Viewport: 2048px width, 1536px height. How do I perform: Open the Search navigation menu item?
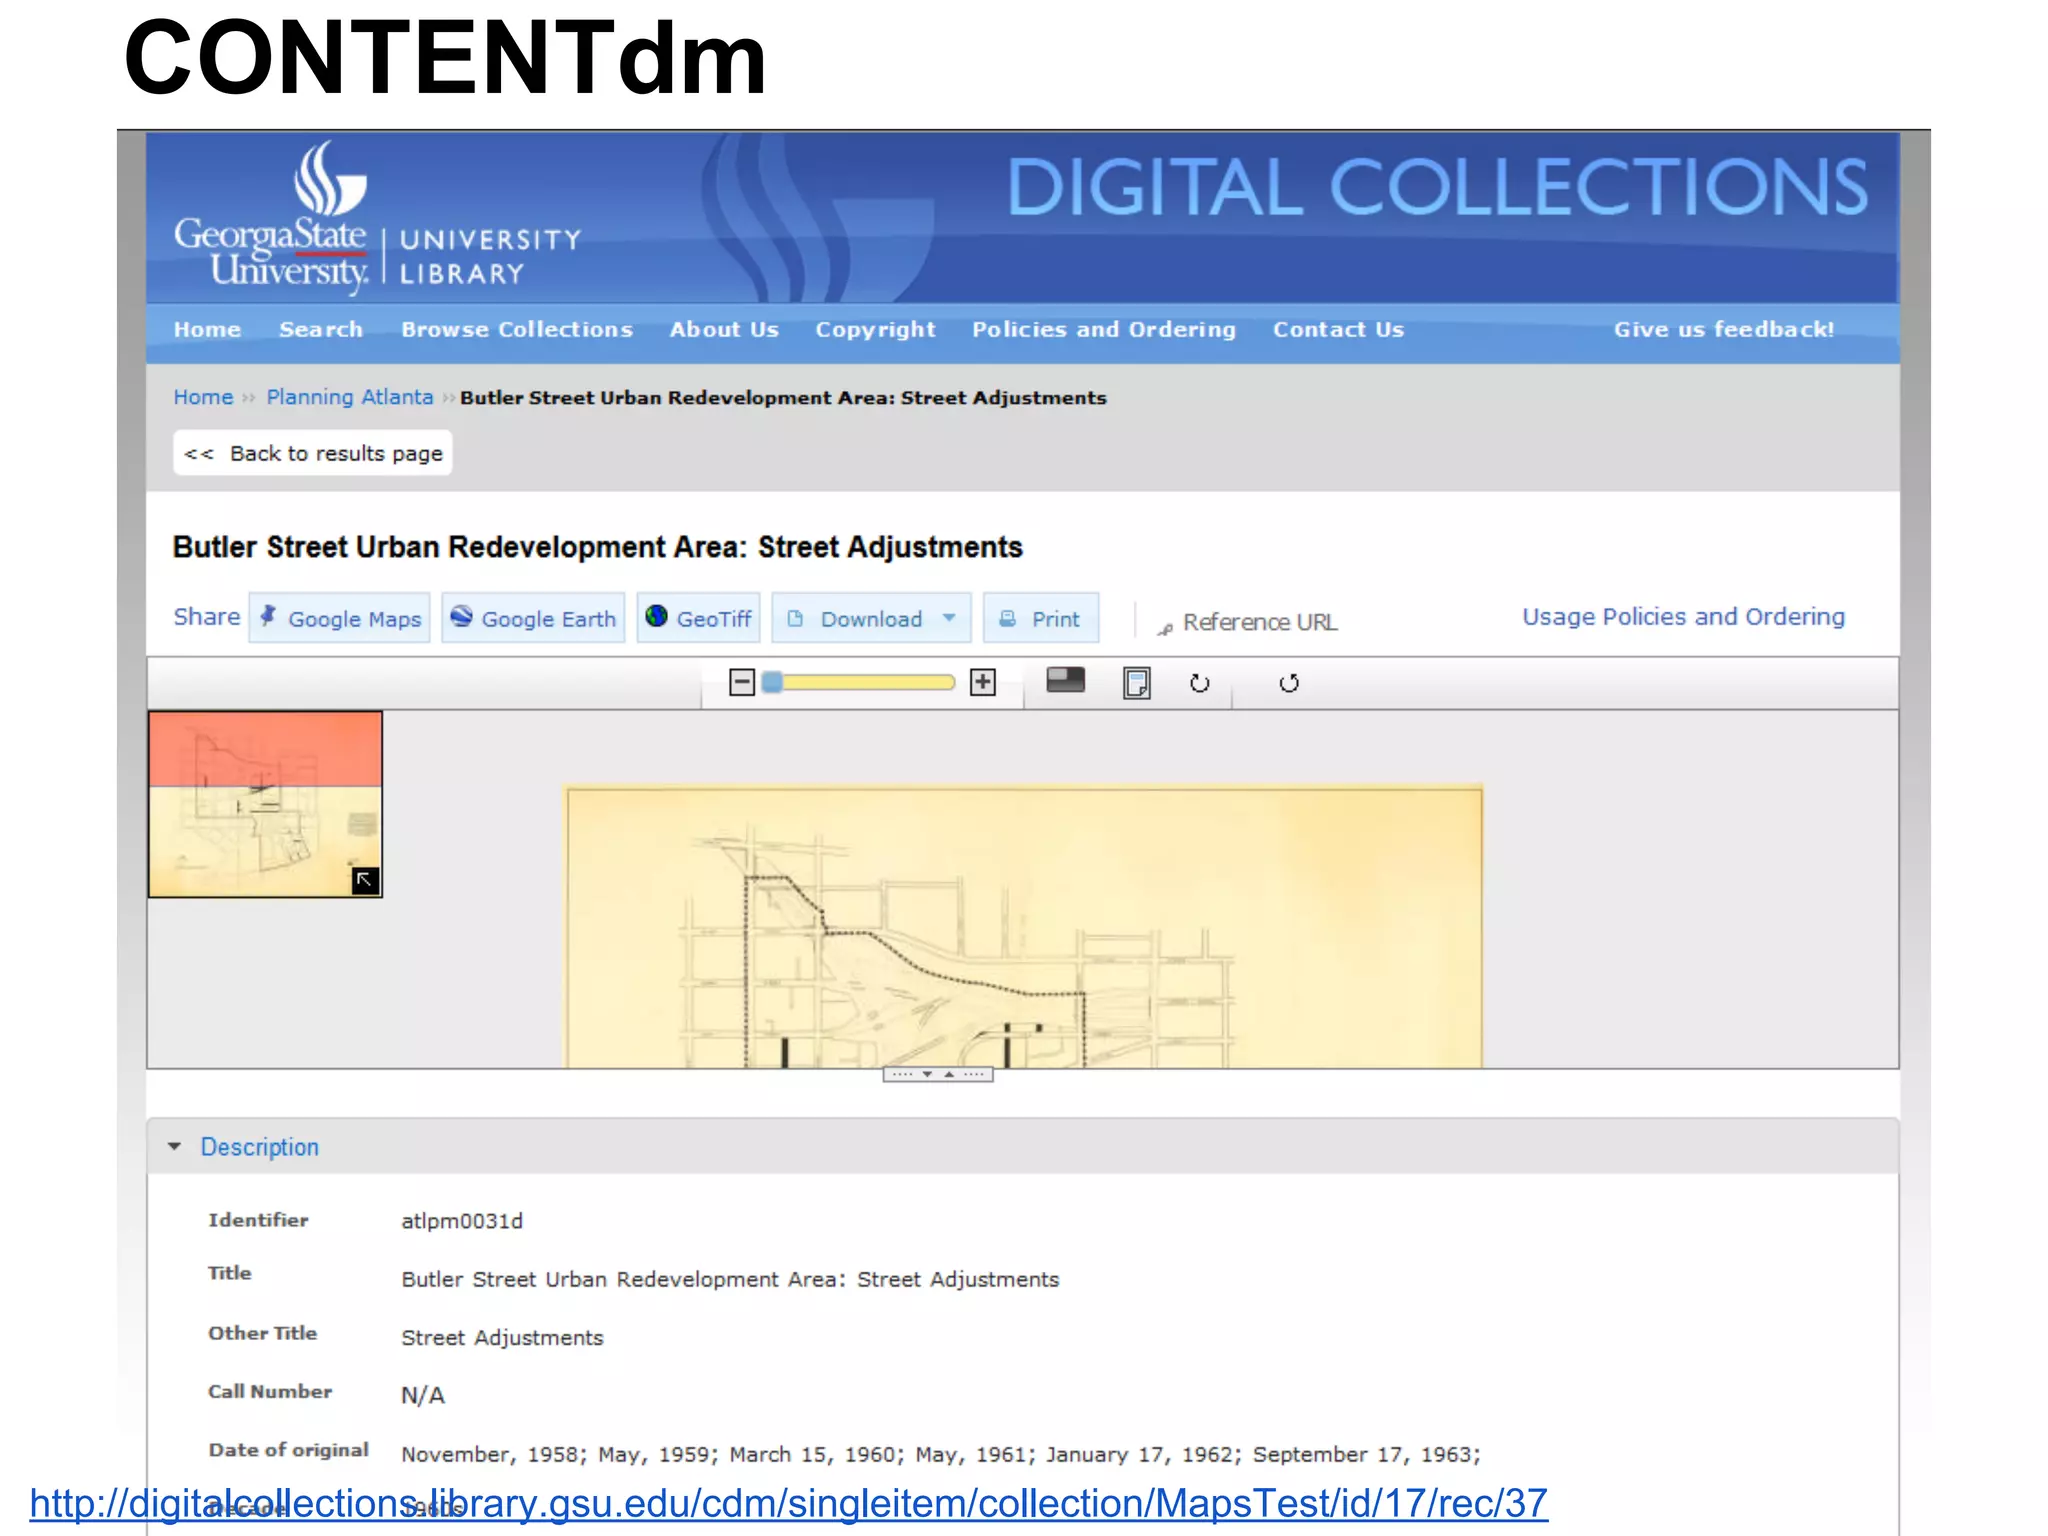tap(321, 330)
